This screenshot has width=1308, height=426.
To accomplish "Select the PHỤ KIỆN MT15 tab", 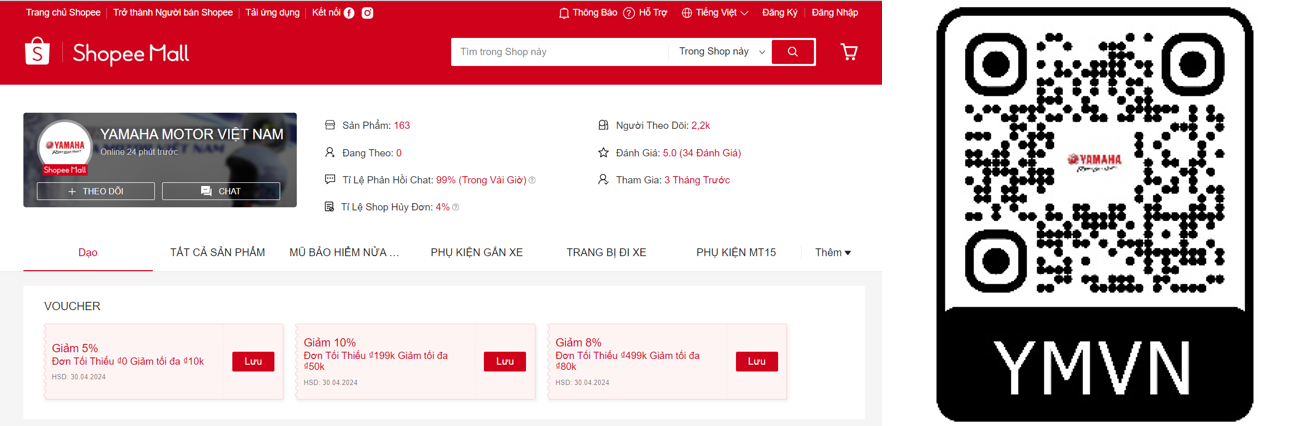I will 736,253.
